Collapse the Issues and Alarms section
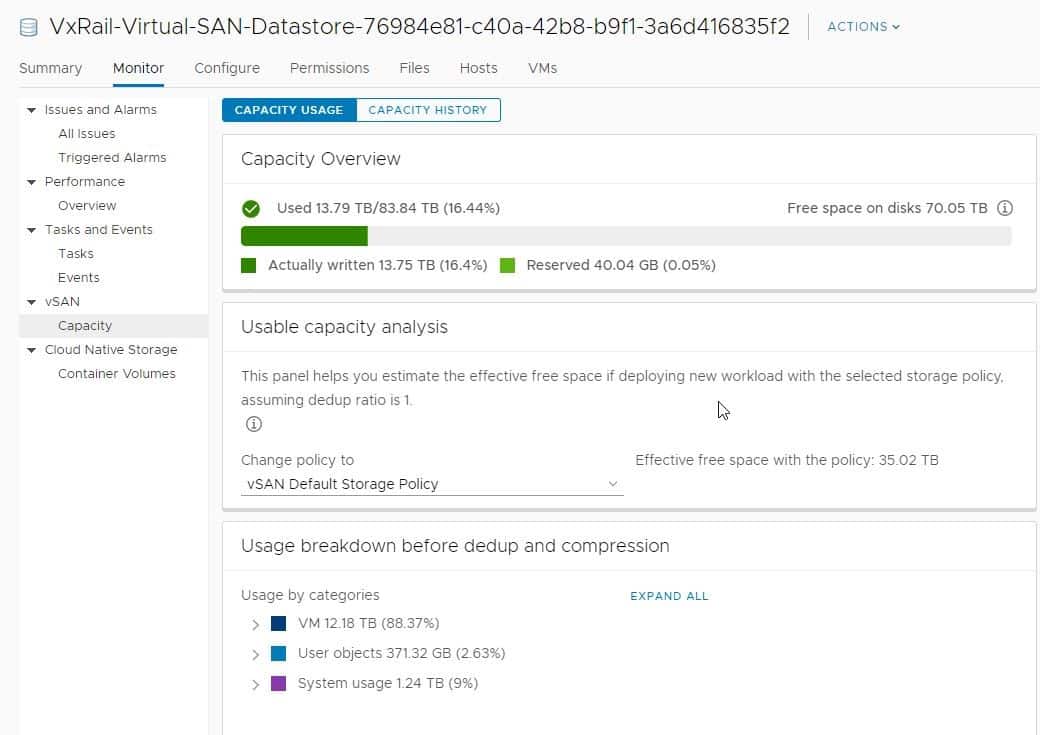The height and width of the screenshot is (735, 1040). coord(32,109)
